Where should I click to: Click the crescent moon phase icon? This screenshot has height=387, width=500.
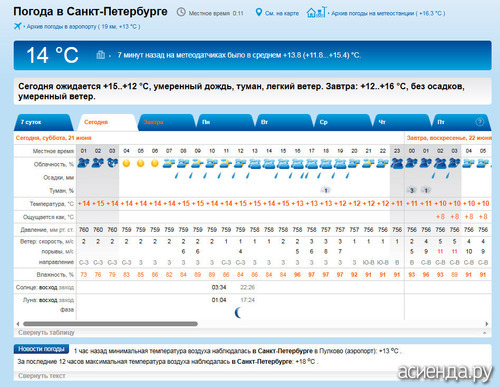coord(238,313)
